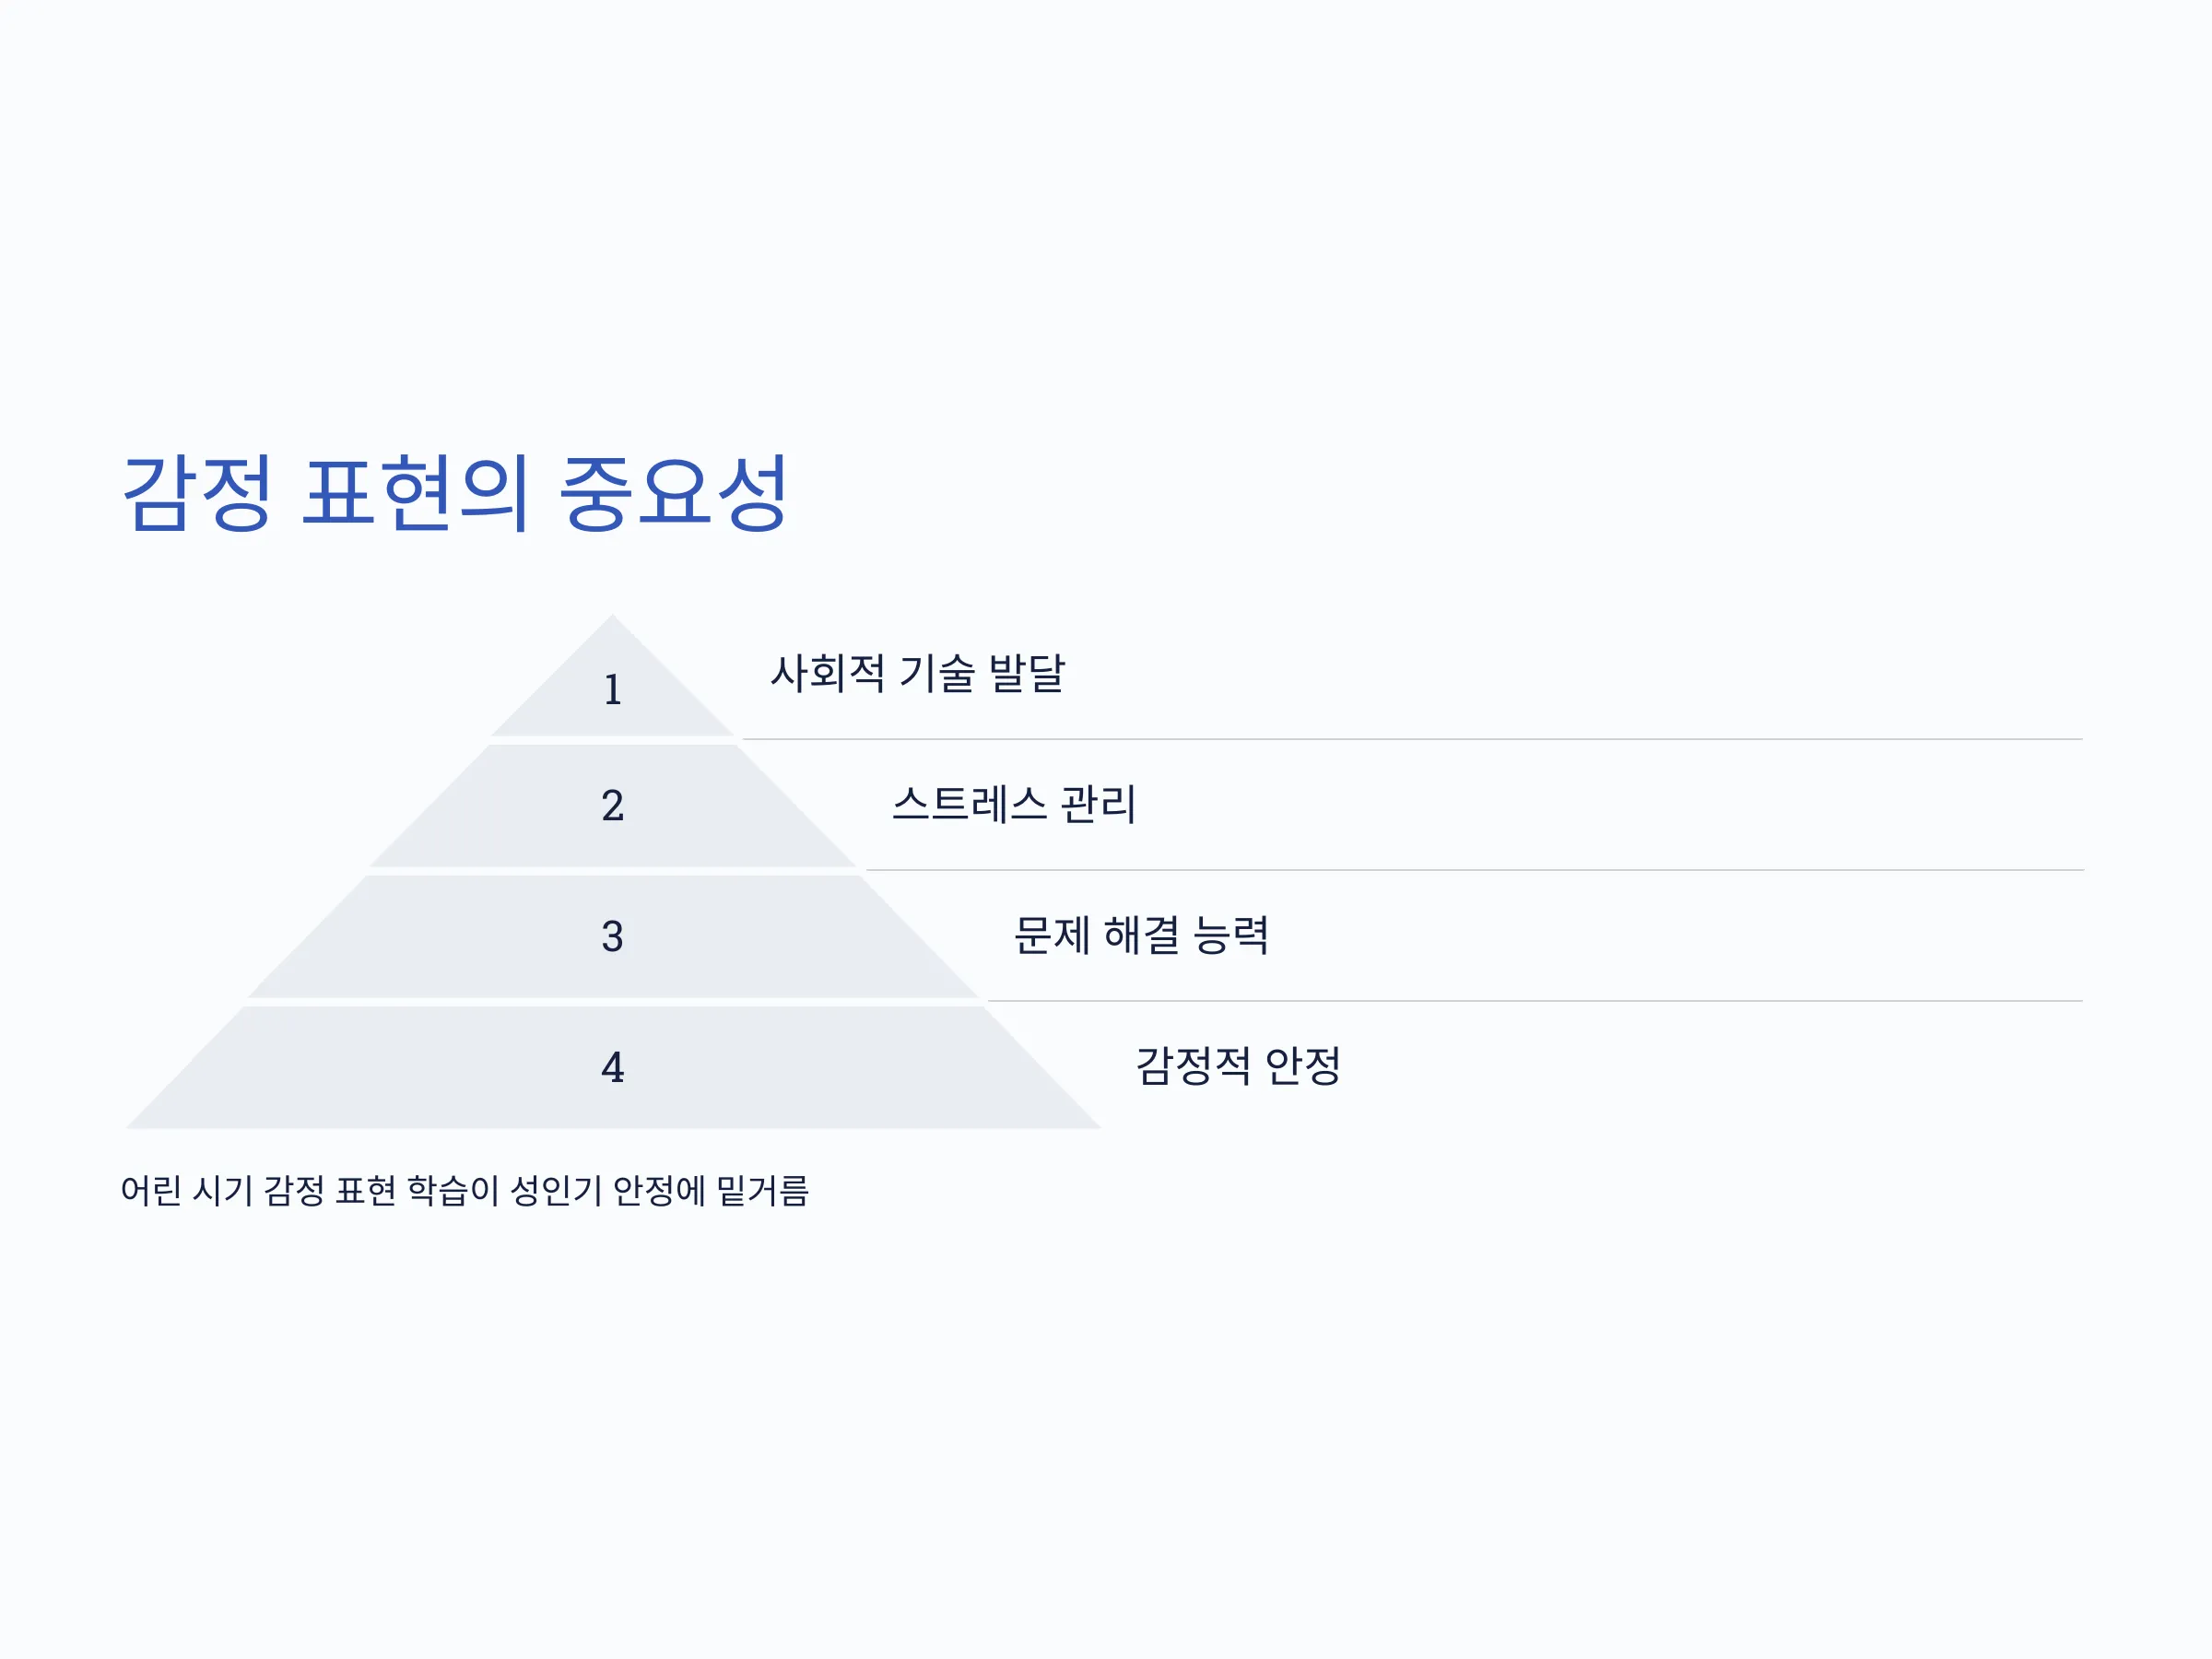This screenshot has width=2212, height=1659.
Task: Click divider line below 사회적 기술 발달
Action: pos(1412,740)
